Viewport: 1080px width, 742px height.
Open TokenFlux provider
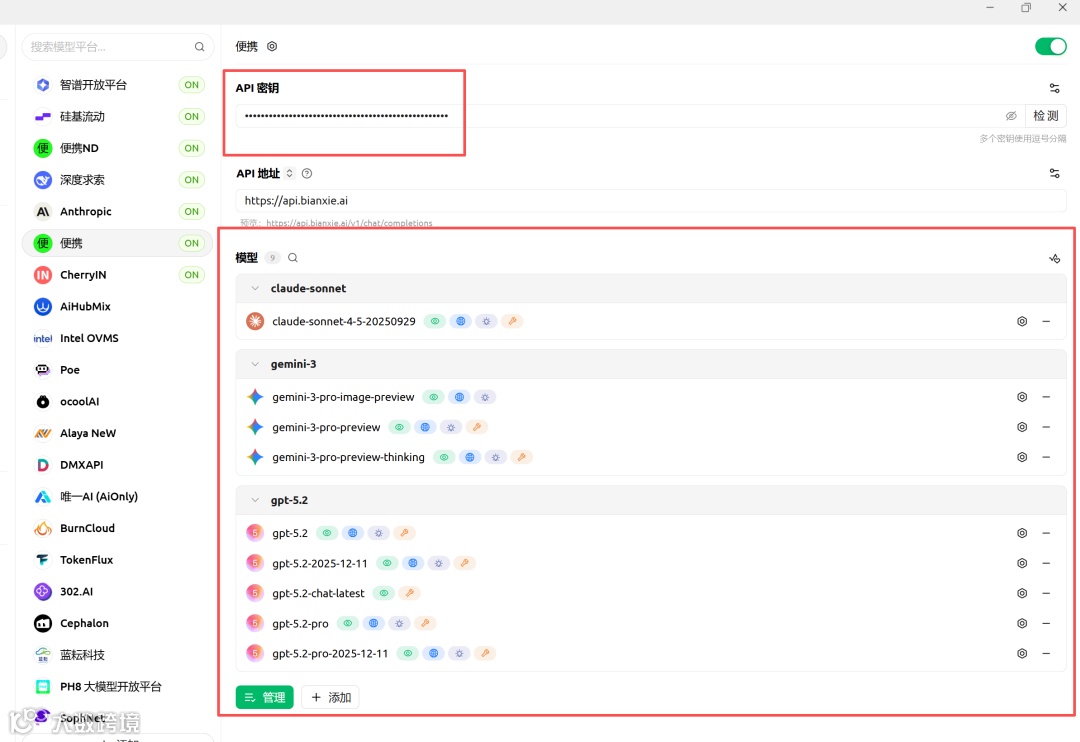[118, 560]
